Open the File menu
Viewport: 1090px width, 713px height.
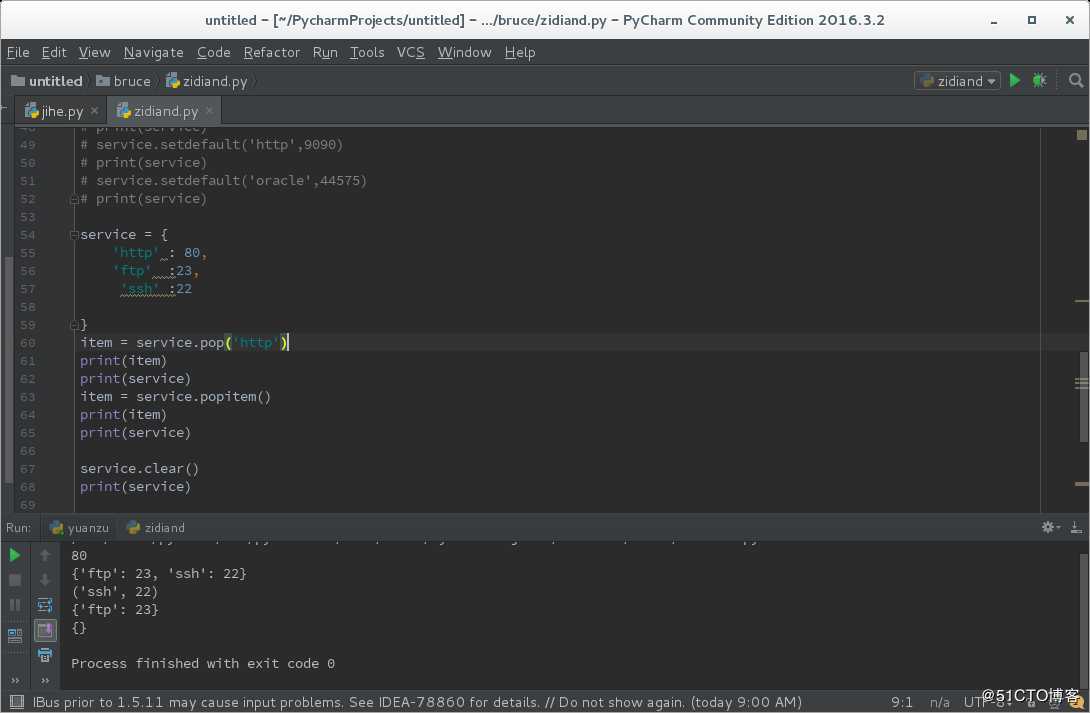(x=18, y=52)
